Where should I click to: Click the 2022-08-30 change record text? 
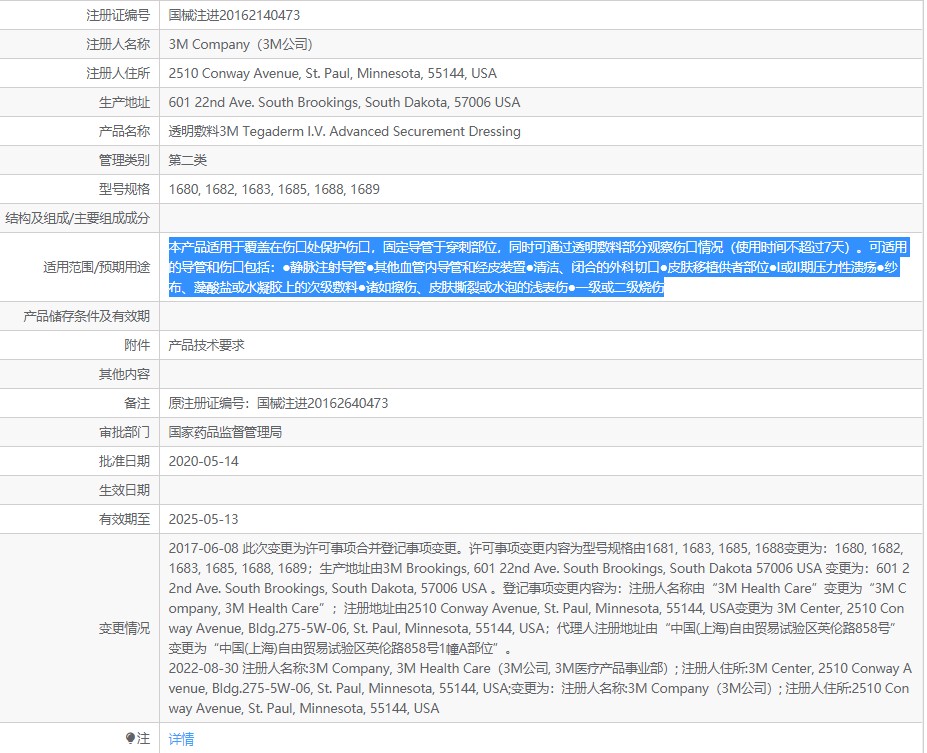pos(540,688)
